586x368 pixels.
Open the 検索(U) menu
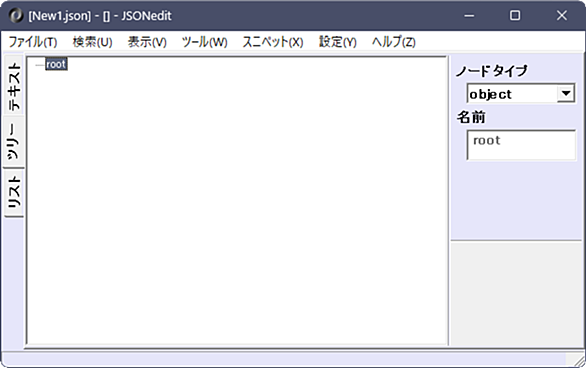92,42
